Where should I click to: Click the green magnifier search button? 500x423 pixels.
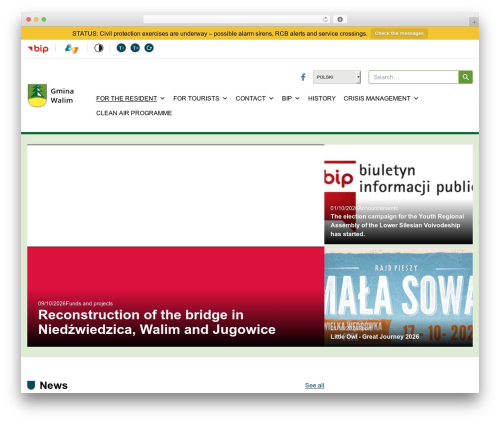point(466,77)
